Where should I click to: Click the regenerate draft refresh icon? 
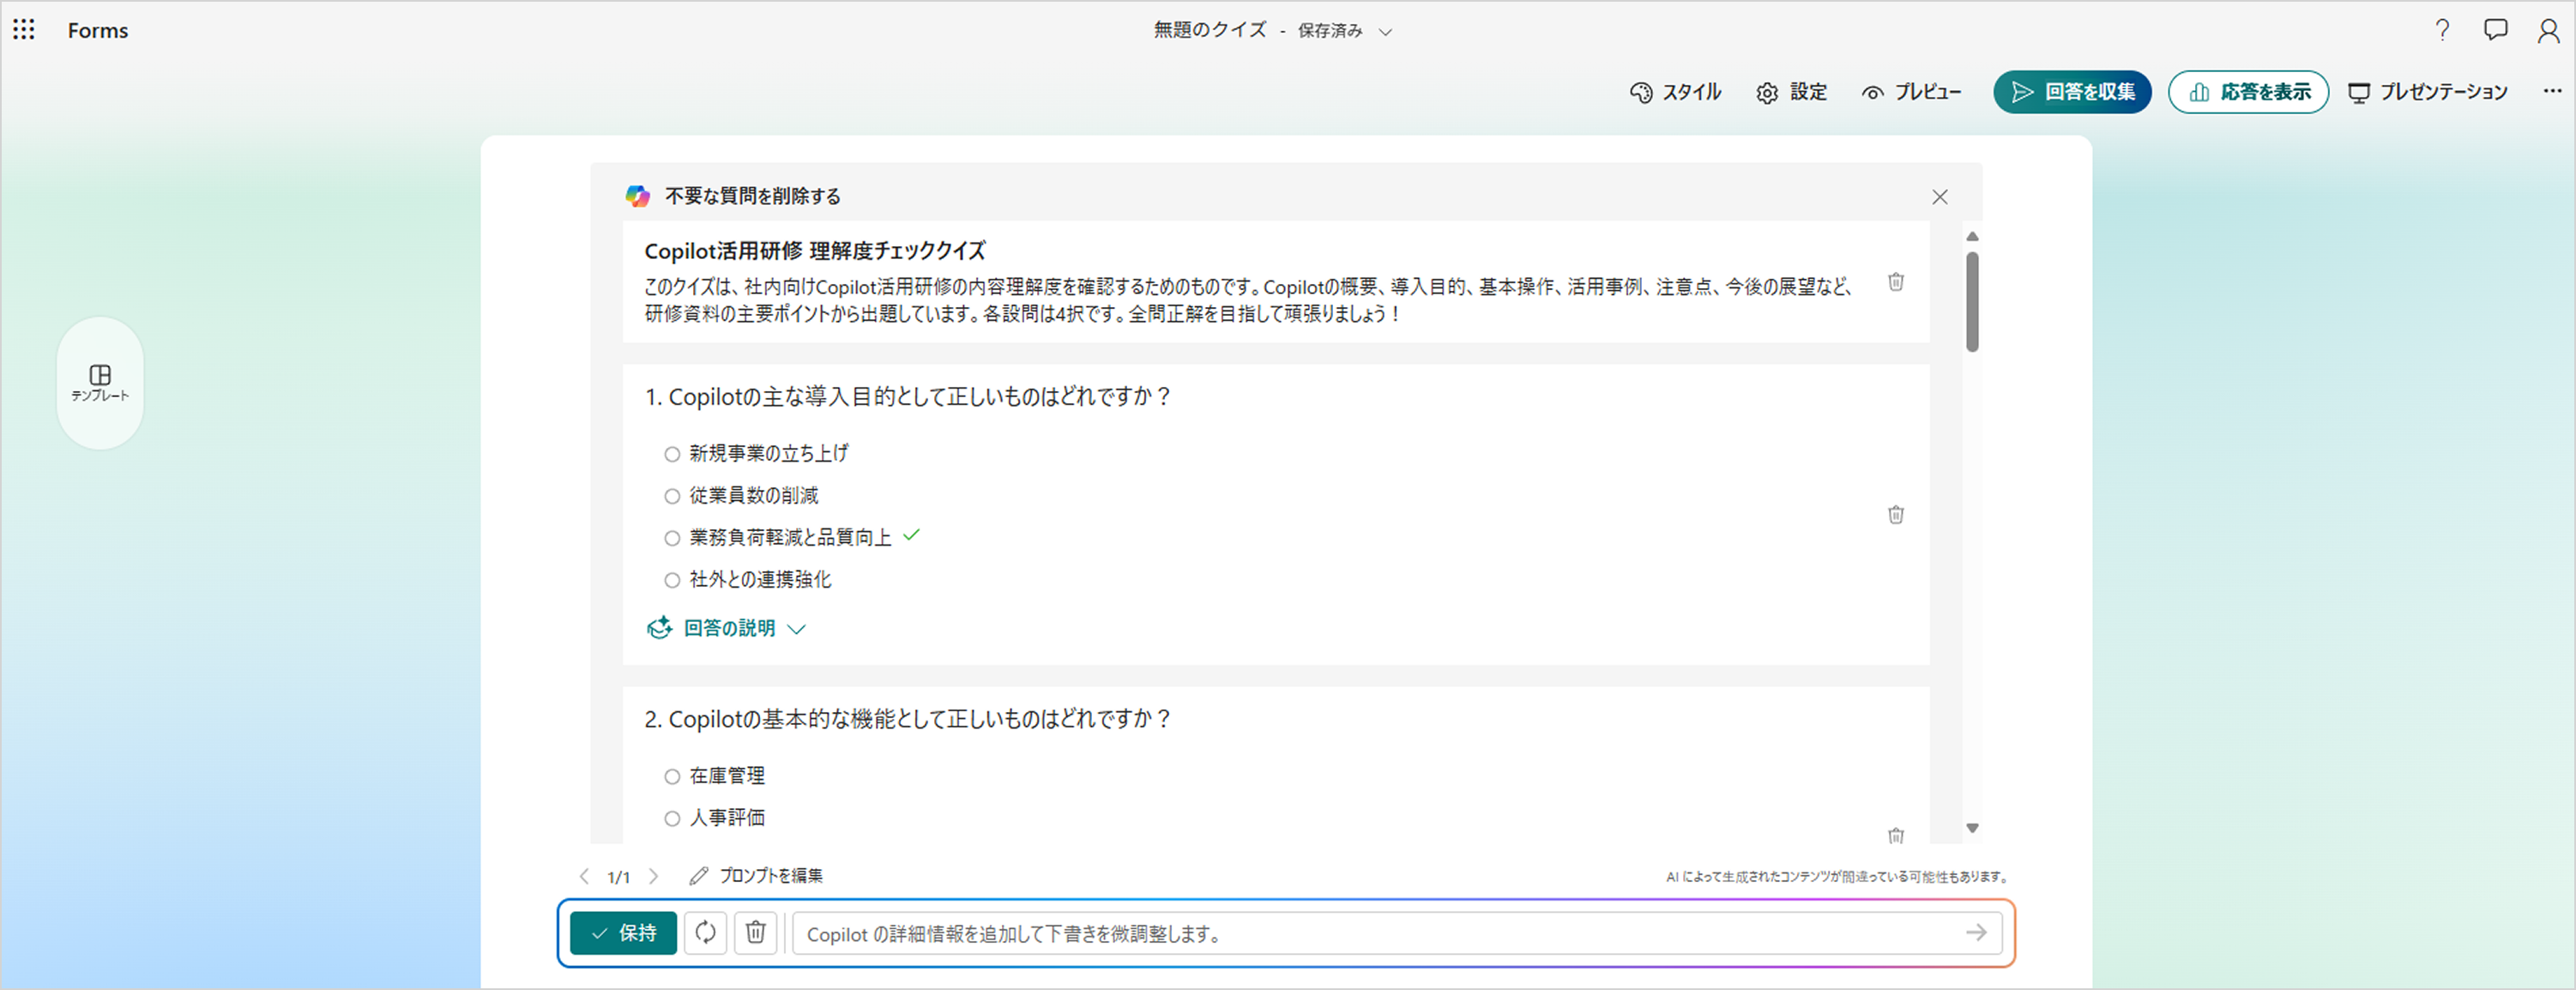pos(705,932)
